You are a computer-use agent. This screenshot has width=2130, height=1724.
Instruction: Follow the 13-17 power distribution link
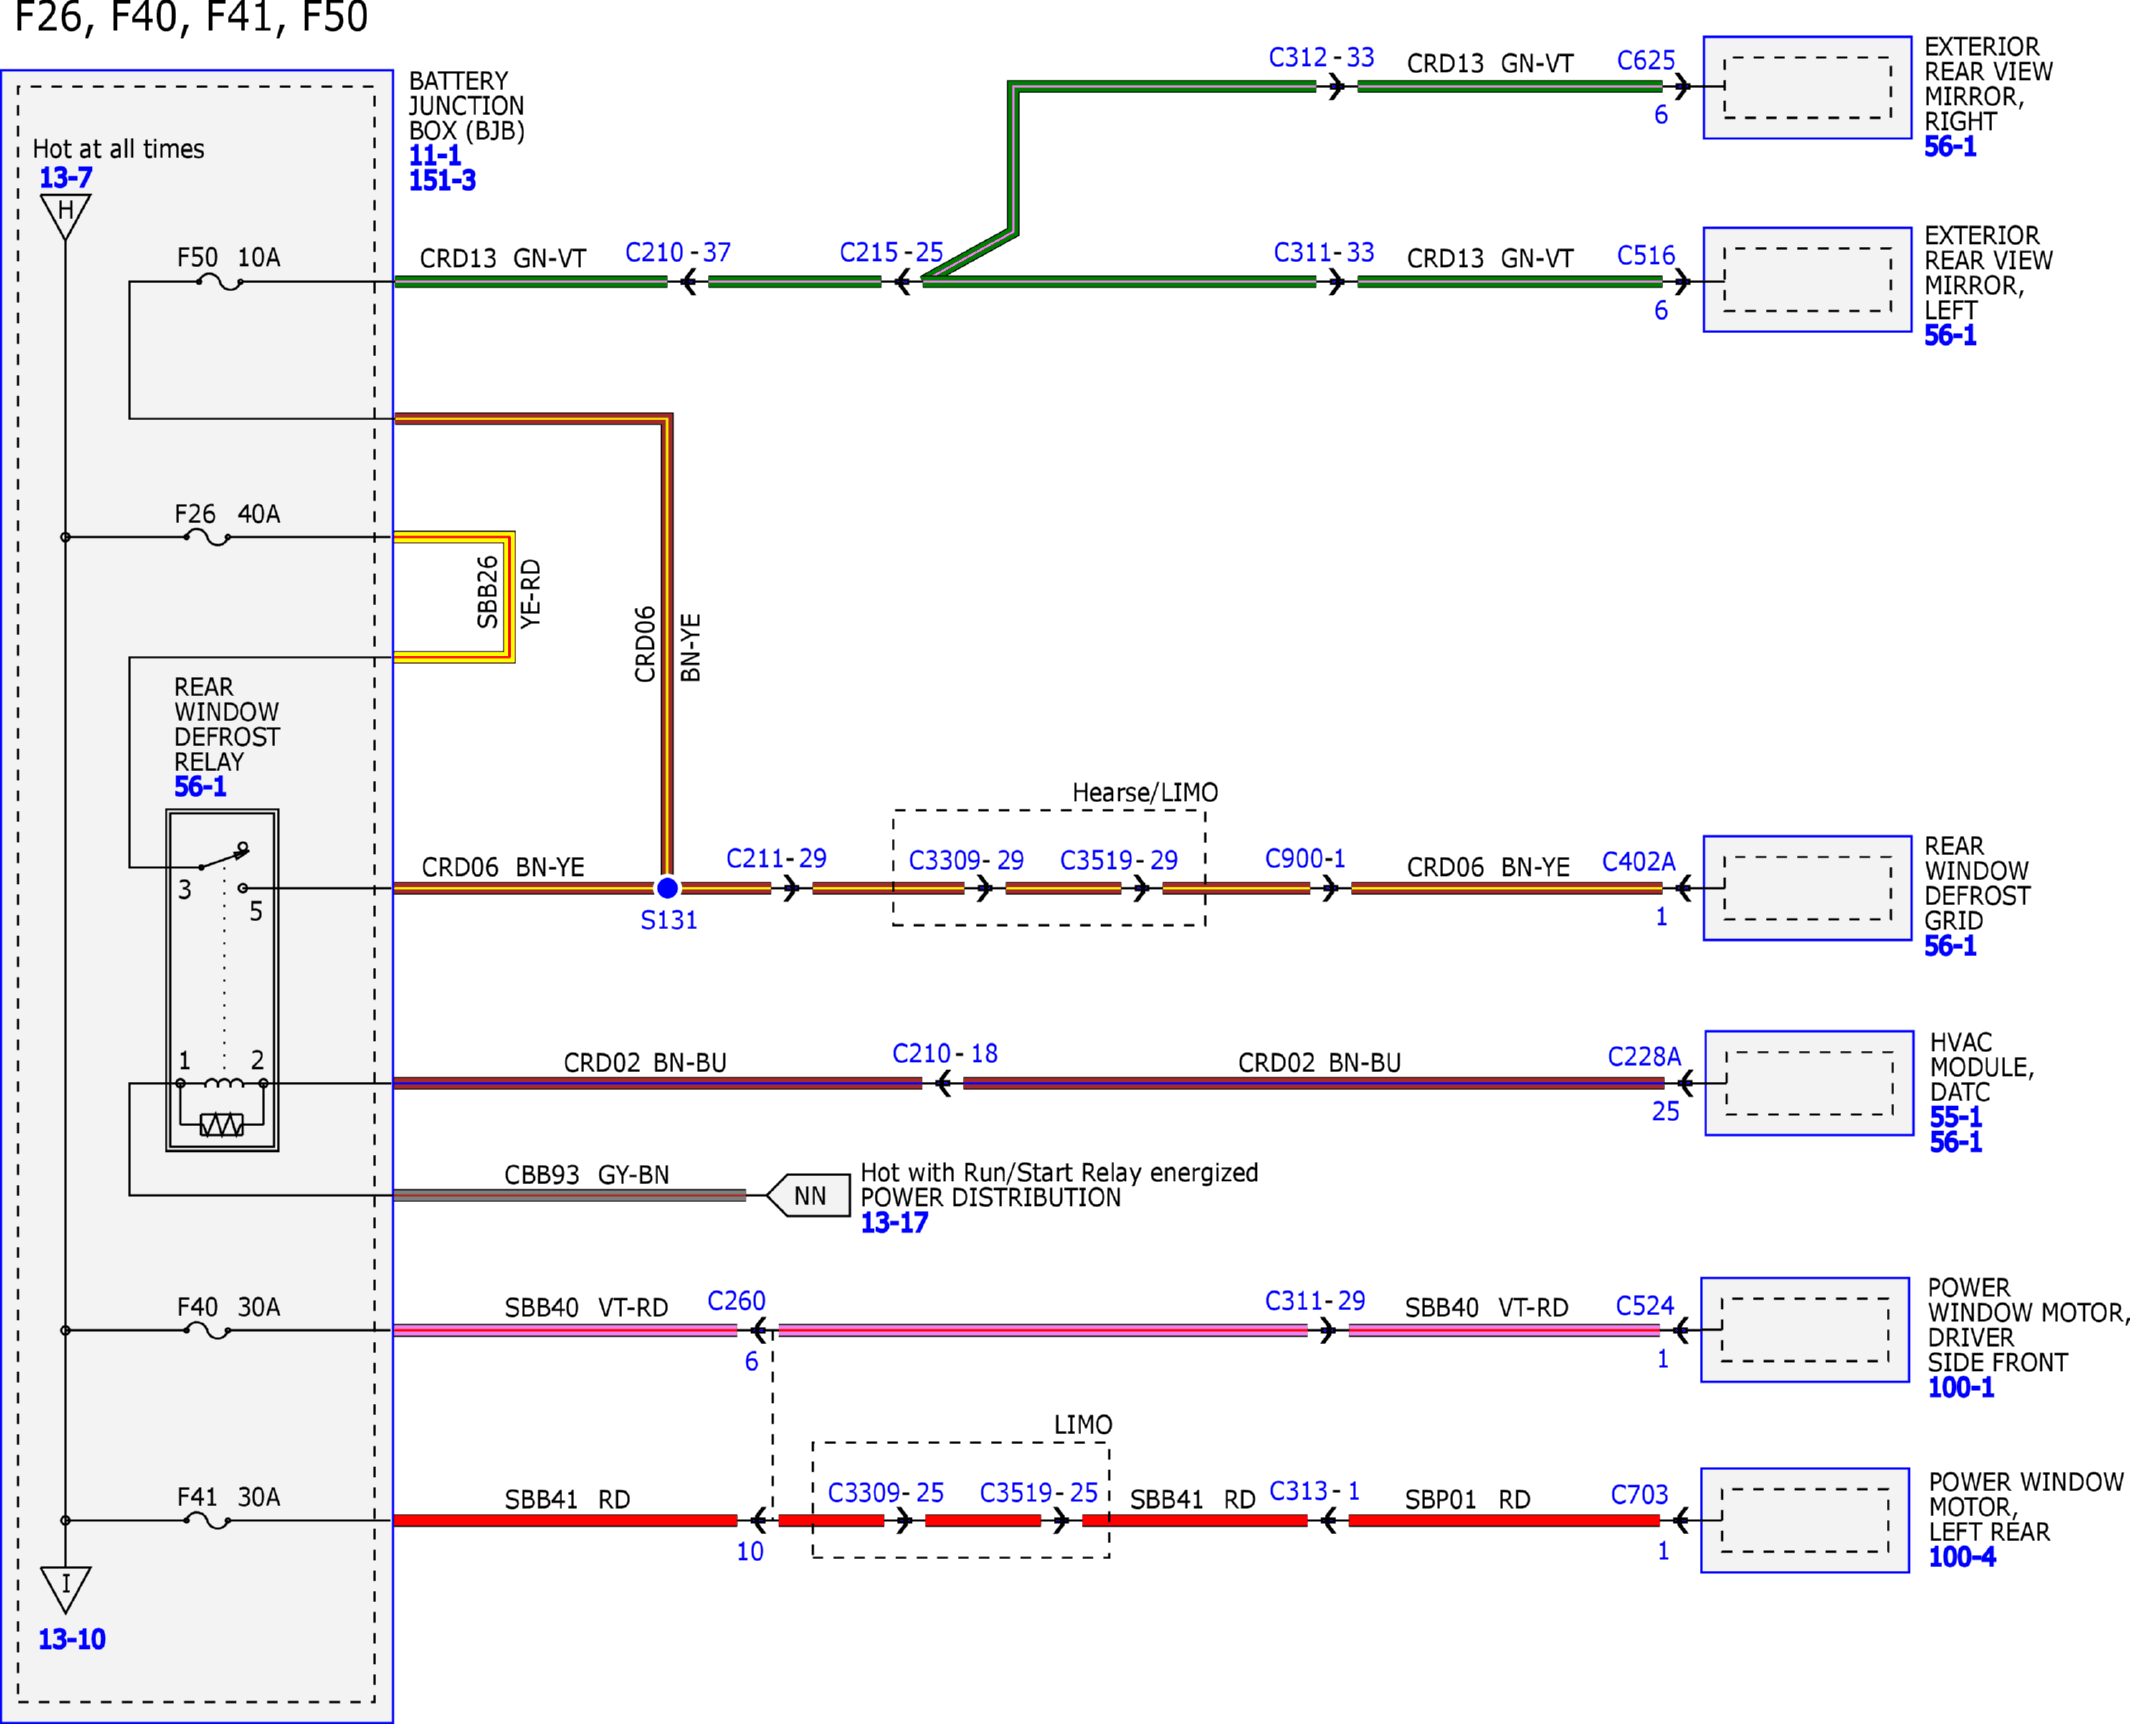tap(894, 1222)
